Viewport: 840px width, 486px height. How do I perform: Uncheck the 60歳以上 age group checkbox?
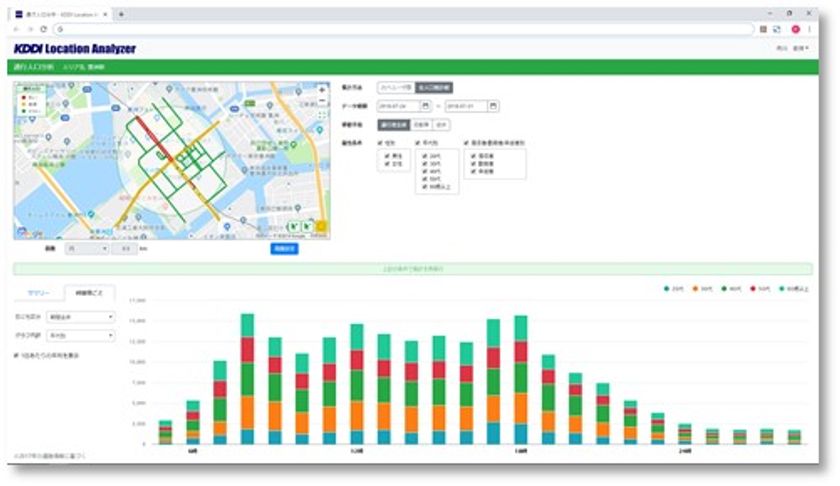[x=425, y=187]
